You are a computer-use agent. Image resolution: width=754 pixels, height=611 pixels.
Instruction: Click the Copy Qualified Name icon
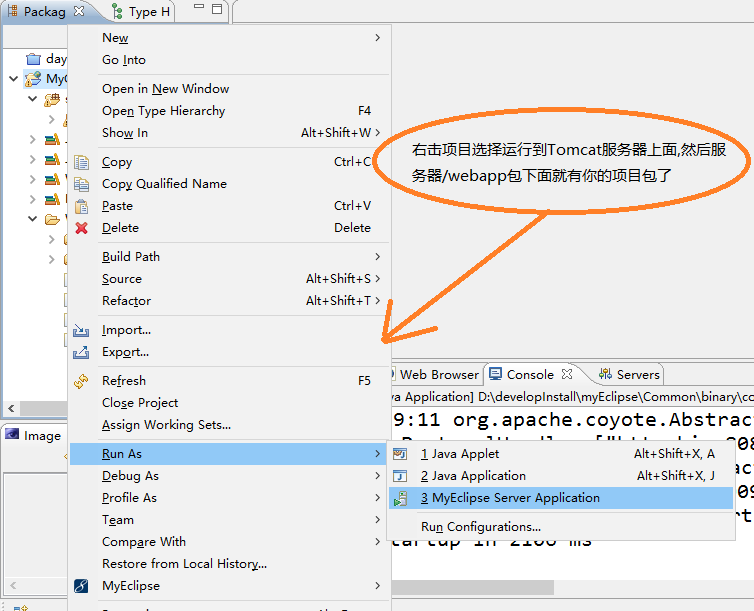(81, 184)
